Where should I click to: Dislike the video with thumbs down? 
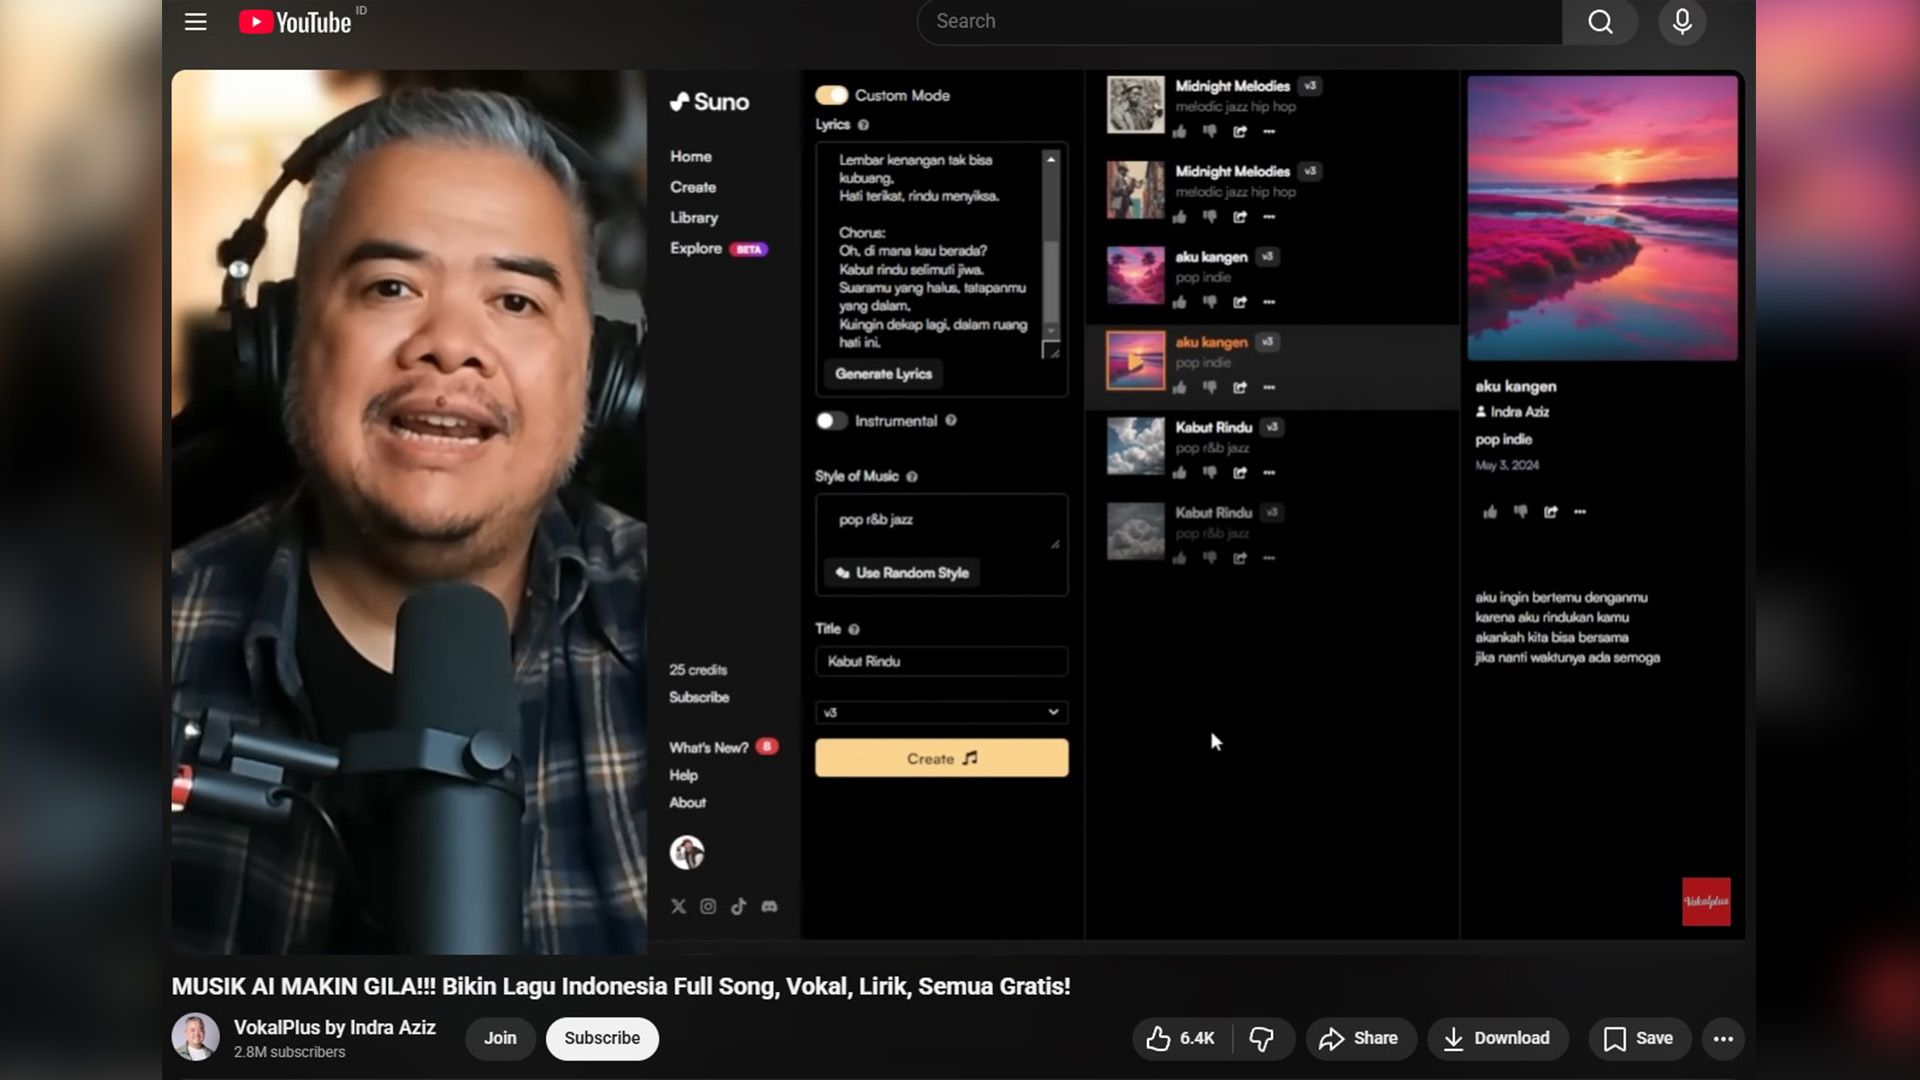(x=1262, y=1038)
